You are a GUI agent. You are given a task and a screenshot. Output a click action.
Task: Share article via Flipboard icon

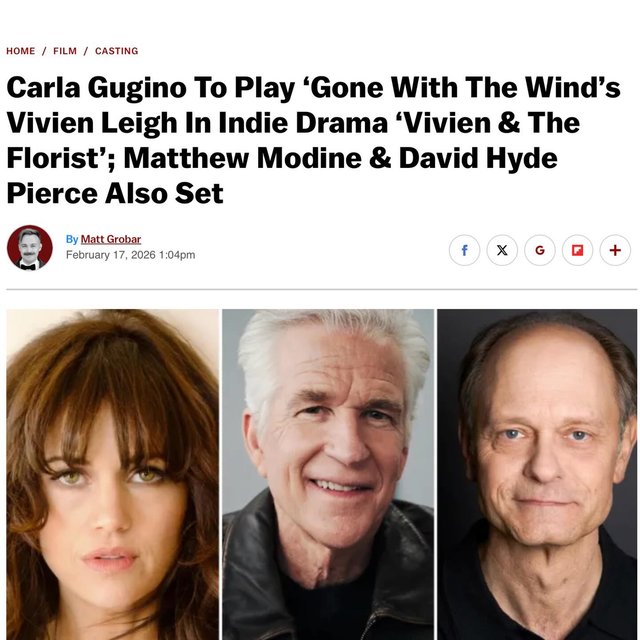coord(577,250)
